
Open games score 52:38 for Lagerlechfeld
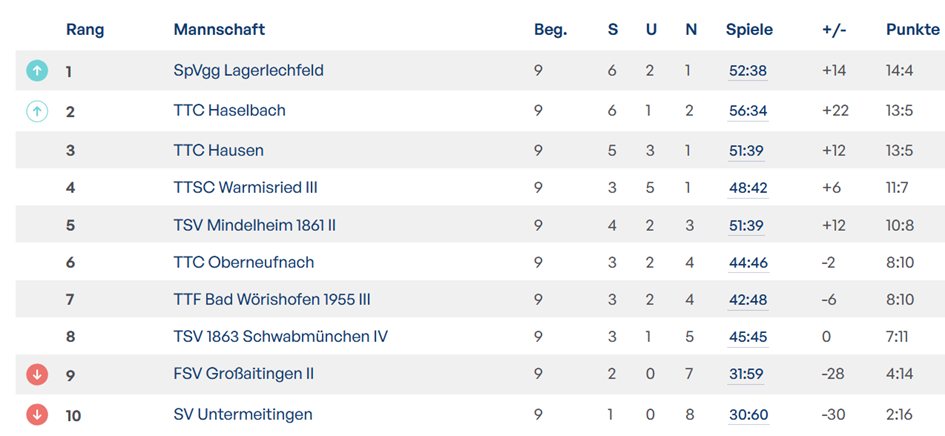pos(748,71)
